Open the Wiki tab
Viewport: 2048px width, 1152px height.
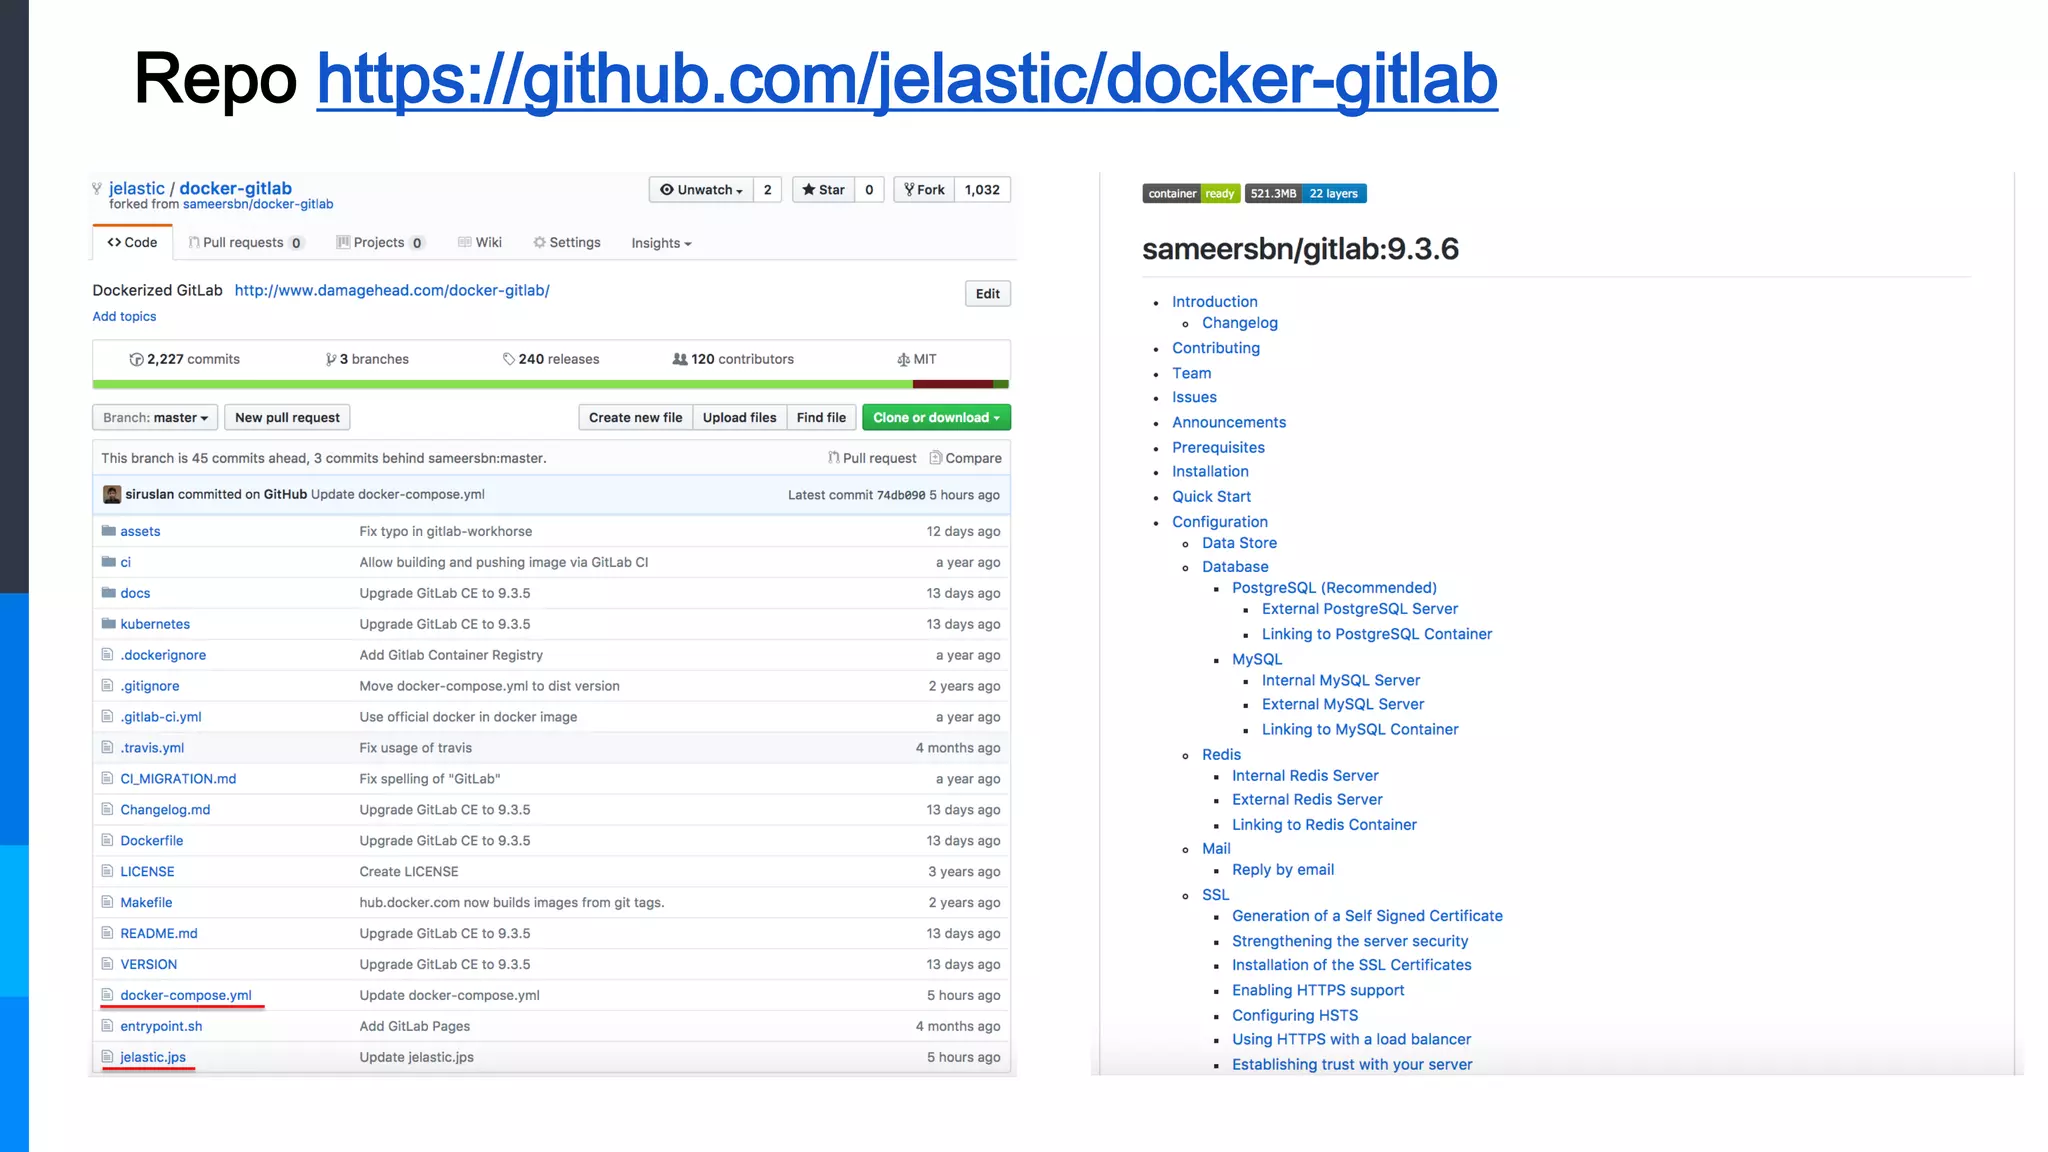click(x=480, y=243)
